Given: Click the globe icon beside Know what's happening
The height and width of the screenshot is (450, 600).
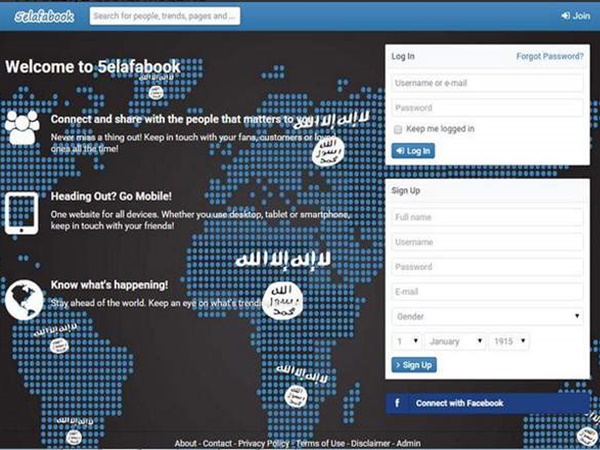Looking at the screenshot, I should (22, 298).
